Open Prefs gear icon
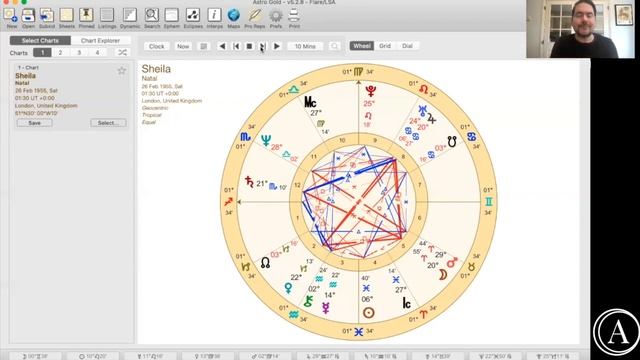The image size is (640, 360). pyautogui.click(x=276, y=16)
